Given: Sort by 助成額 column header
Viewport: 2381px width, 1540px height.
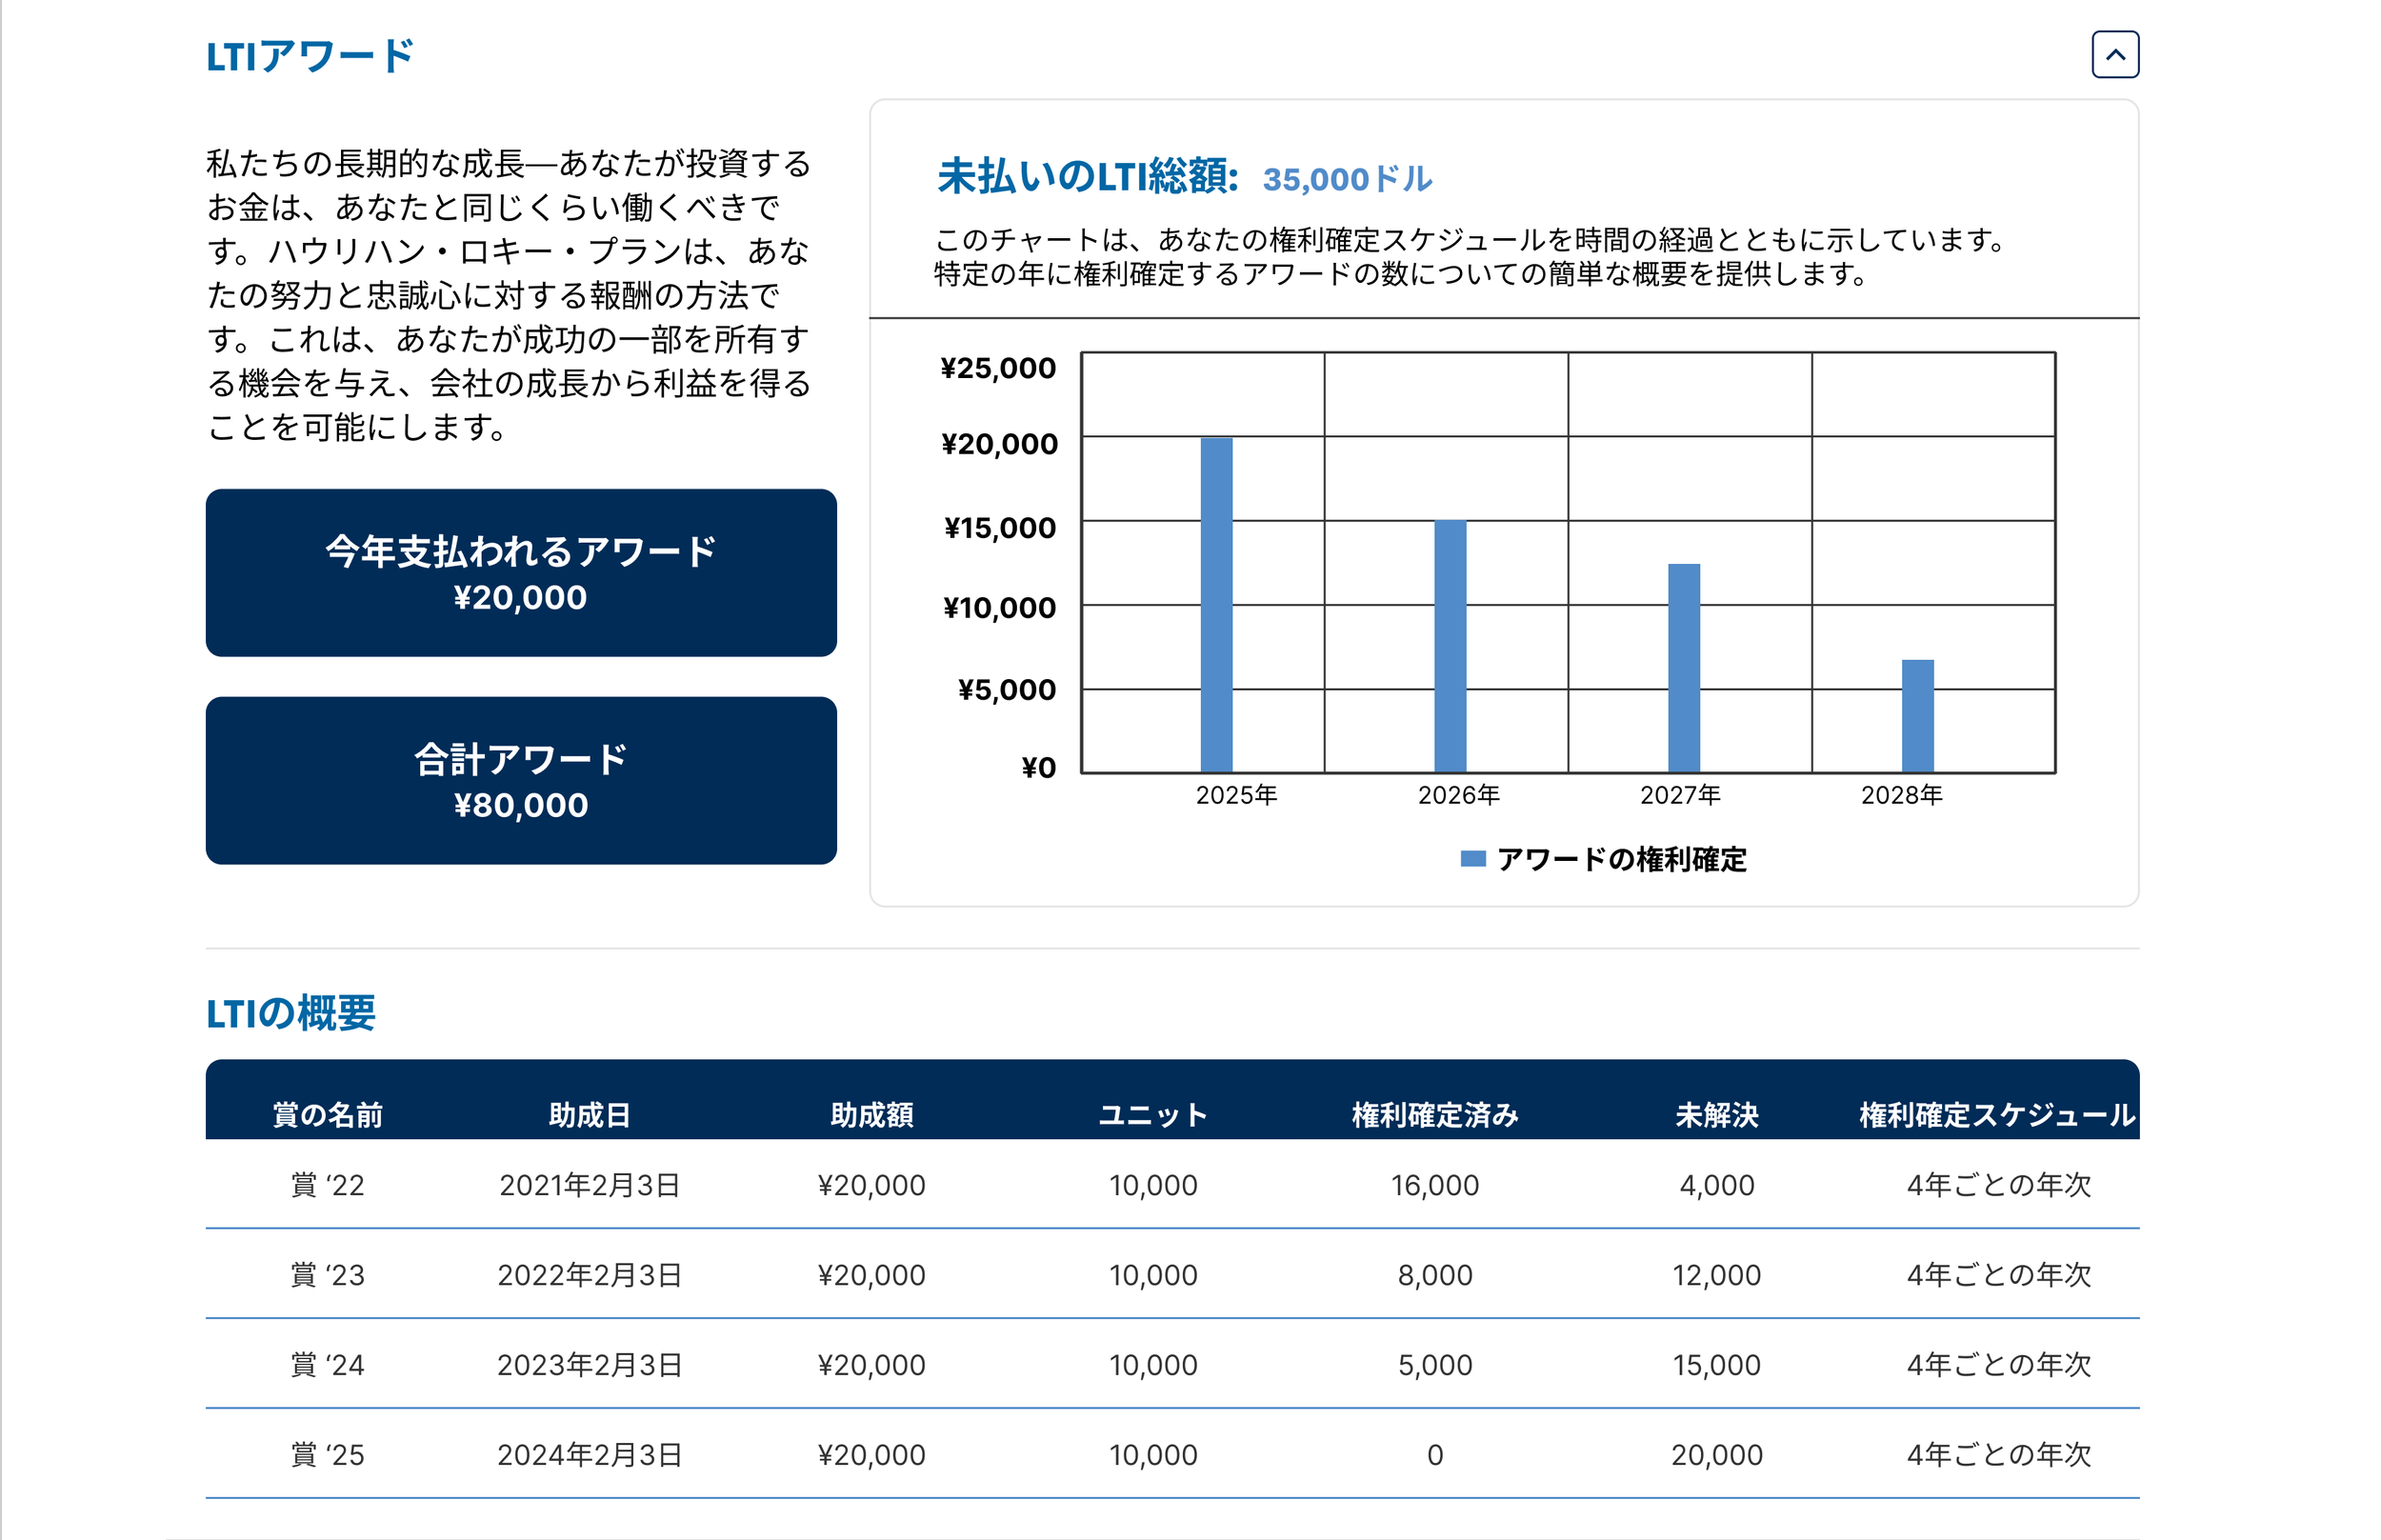Looking at the screenshot, I should (x=872, y=1114).
